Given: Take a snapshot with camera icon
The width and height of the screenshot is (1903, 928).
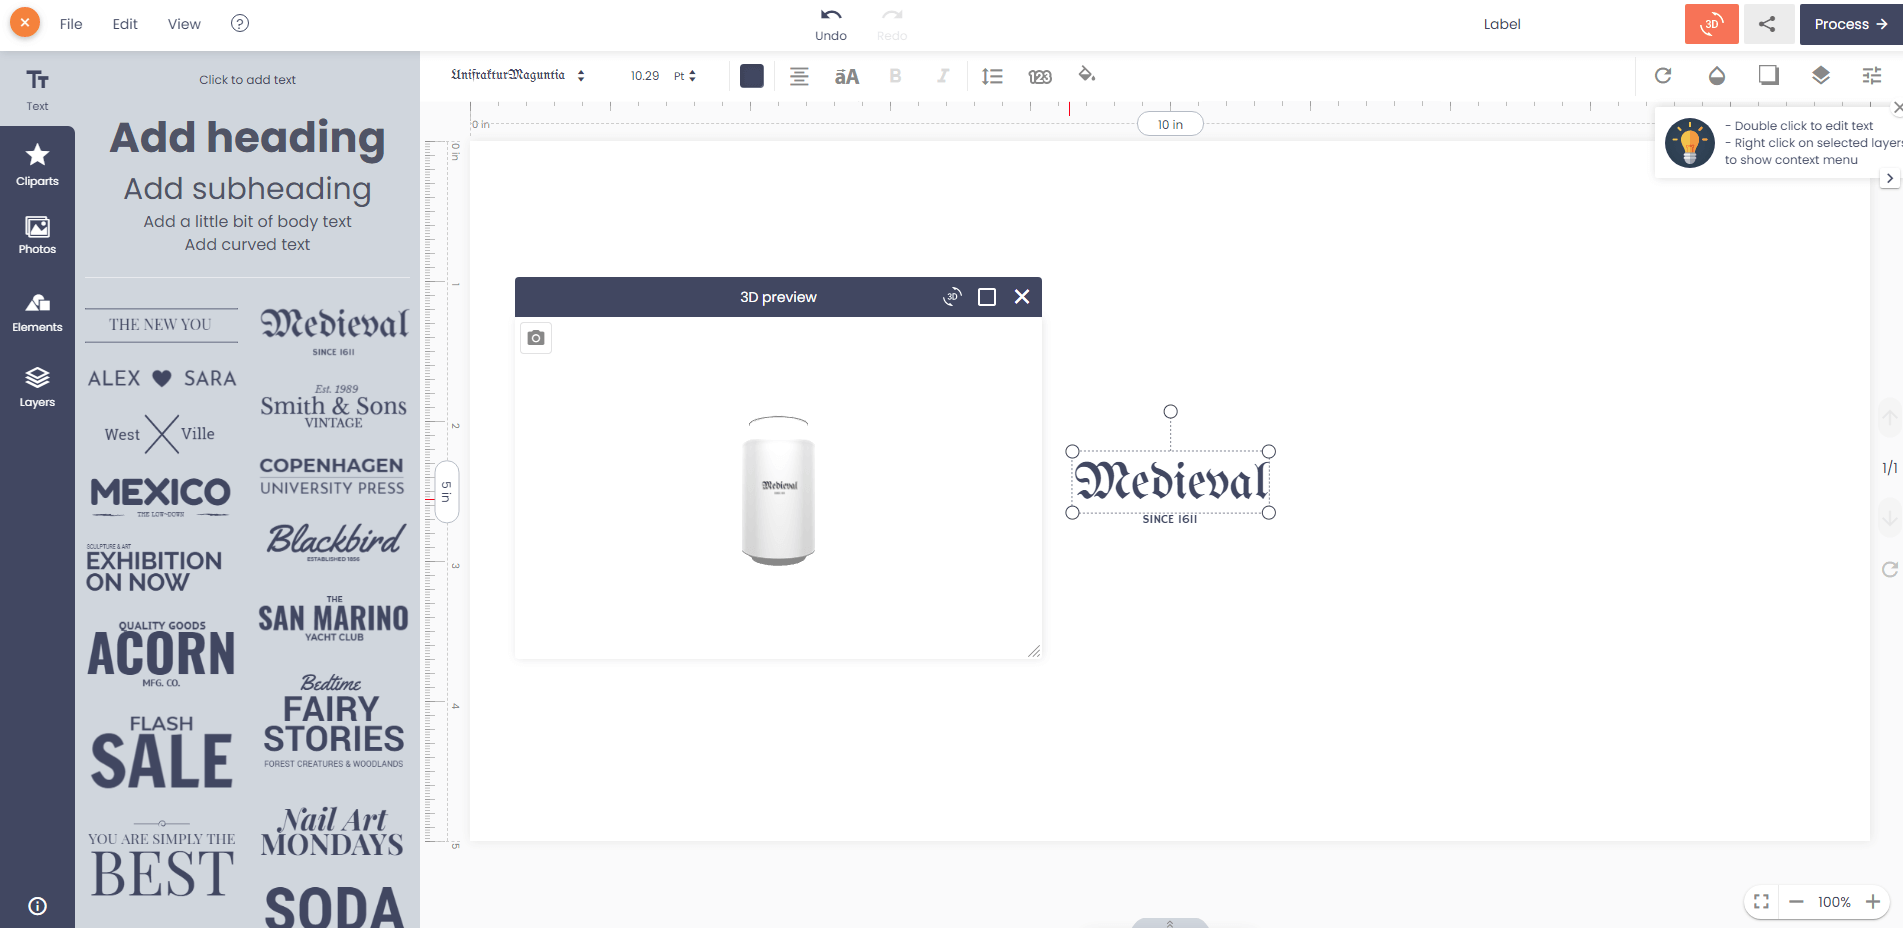Looking at the screenshot, I should pyautogui.click(x=536, y=338).
